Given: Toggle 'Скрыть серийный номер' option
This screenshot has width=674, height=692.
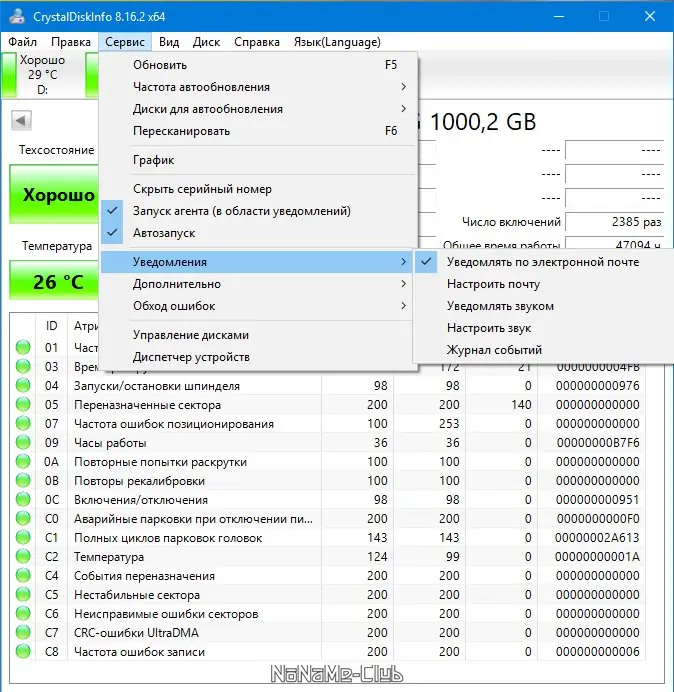Looking at the screenshot, I should (x=259, y=189).
